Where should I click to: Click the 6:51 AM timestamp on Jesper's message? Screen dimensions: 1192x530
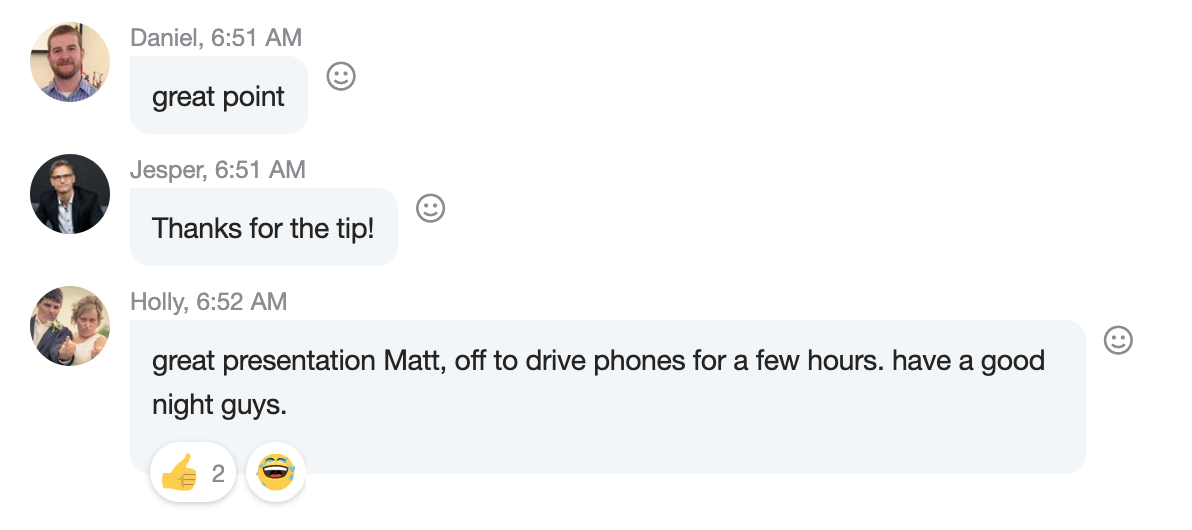click(x=260, y=170)
